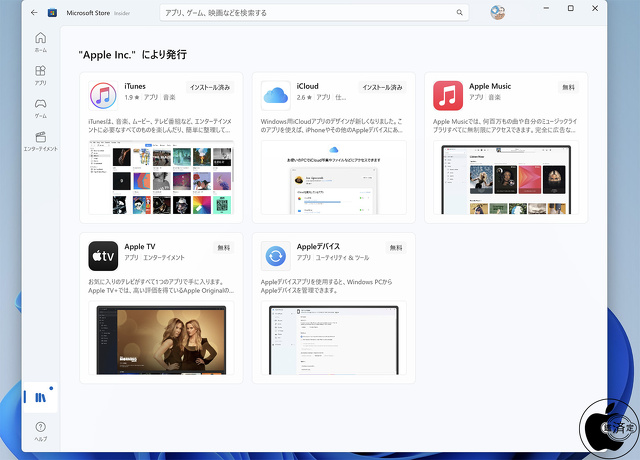The width and height of the screenshot is (640, 460).
Task: Open the Apple TV screenshot thumbnail
Action: [x=161, y=338]
